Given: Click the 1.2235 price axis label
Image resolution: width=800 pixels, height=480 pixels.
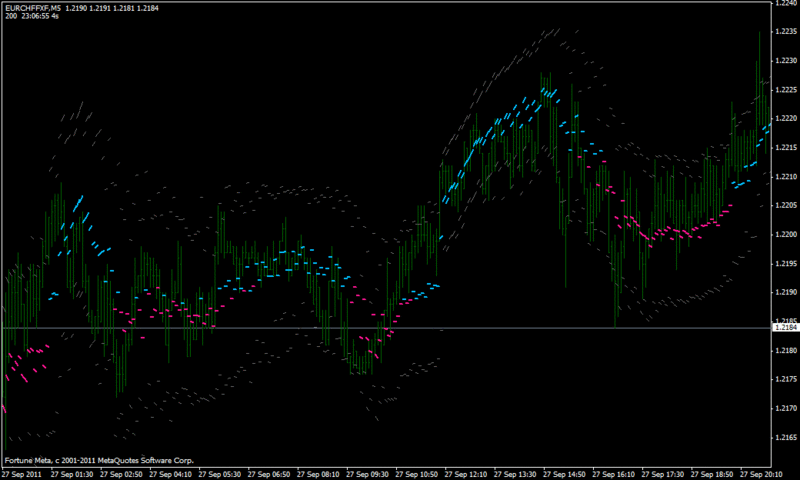Looking at the screenshot, I should pyautogui.click(x=786, y=31).
